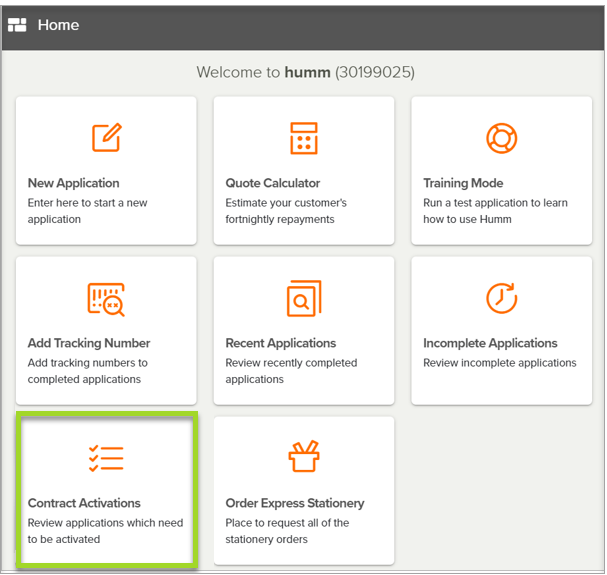
Task: Click the New Application tile heading
Action: point(74,183)
